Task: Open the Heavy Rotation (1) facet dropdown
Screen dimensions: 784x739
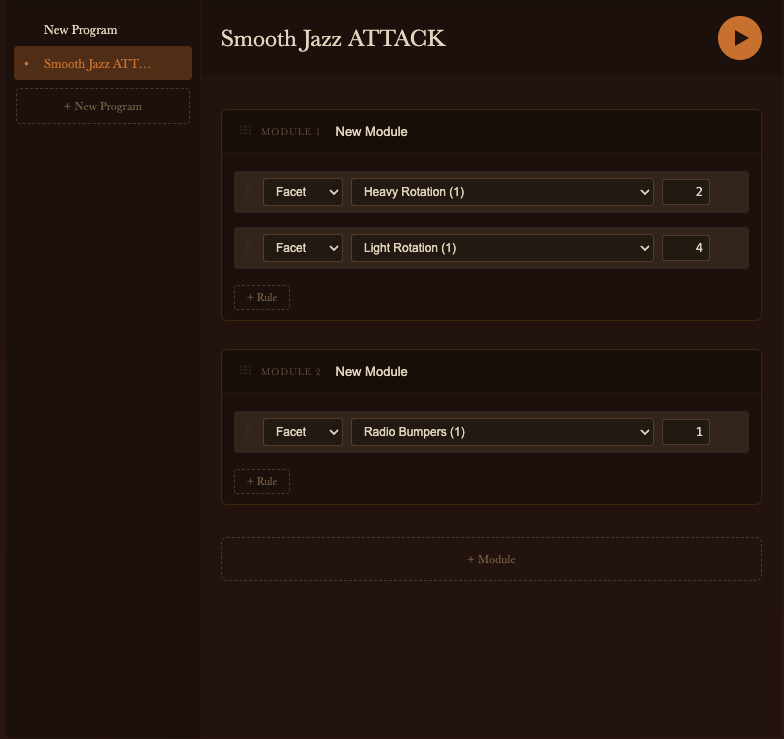Action: [502, 192]
